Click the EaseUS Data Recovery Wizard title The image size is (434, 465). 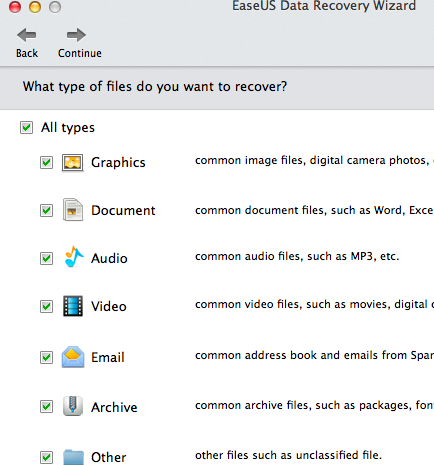tap(324, 6)
